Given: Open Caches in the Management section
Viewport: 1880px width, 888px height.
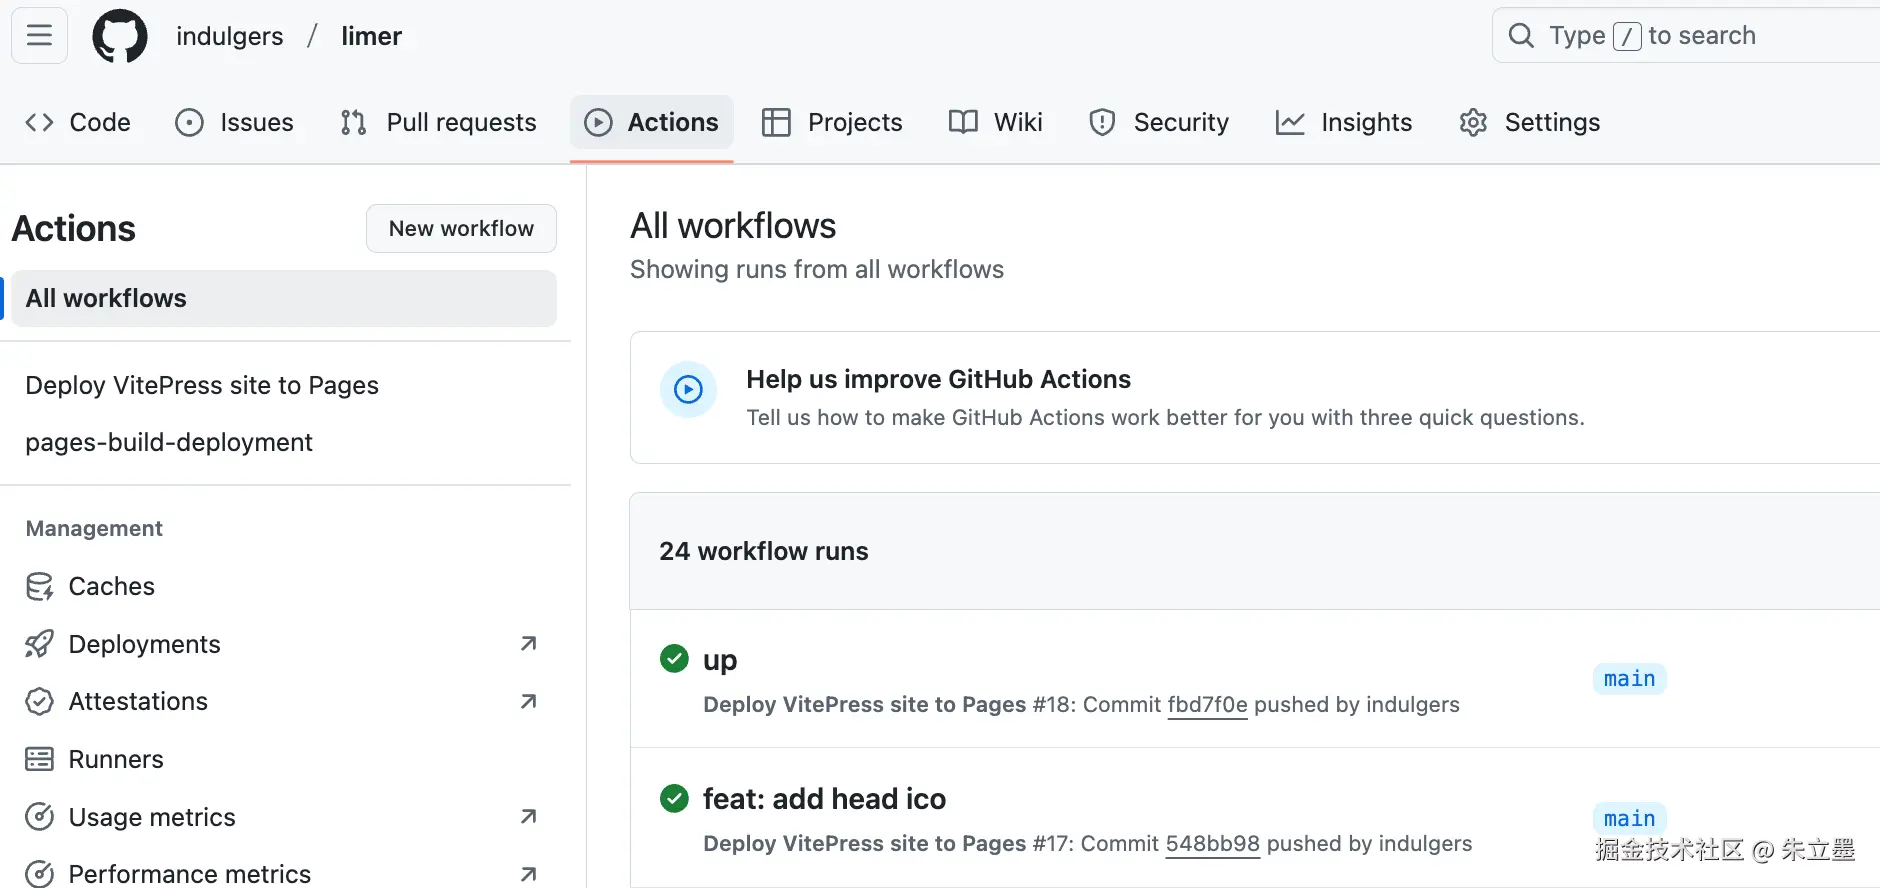Looking at the screenshot, I should tap(111, 586).
